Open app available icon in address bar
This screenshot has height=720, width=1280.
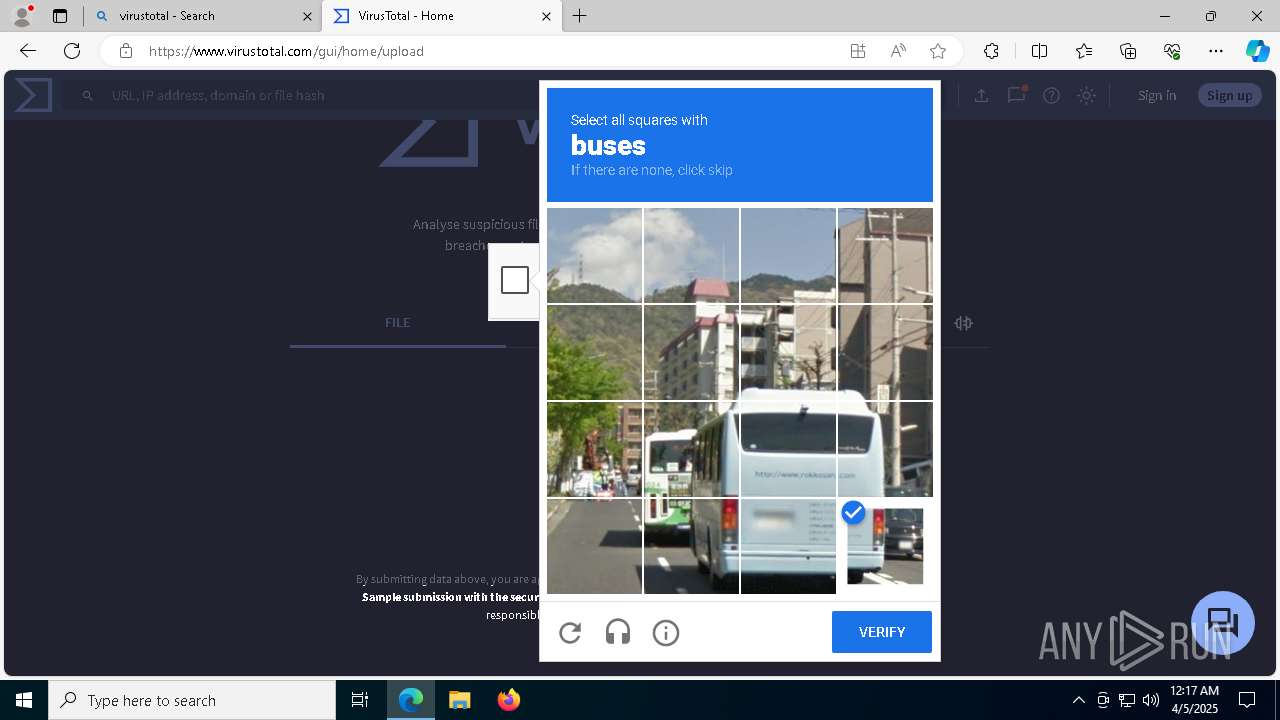(x=858, y=51)
